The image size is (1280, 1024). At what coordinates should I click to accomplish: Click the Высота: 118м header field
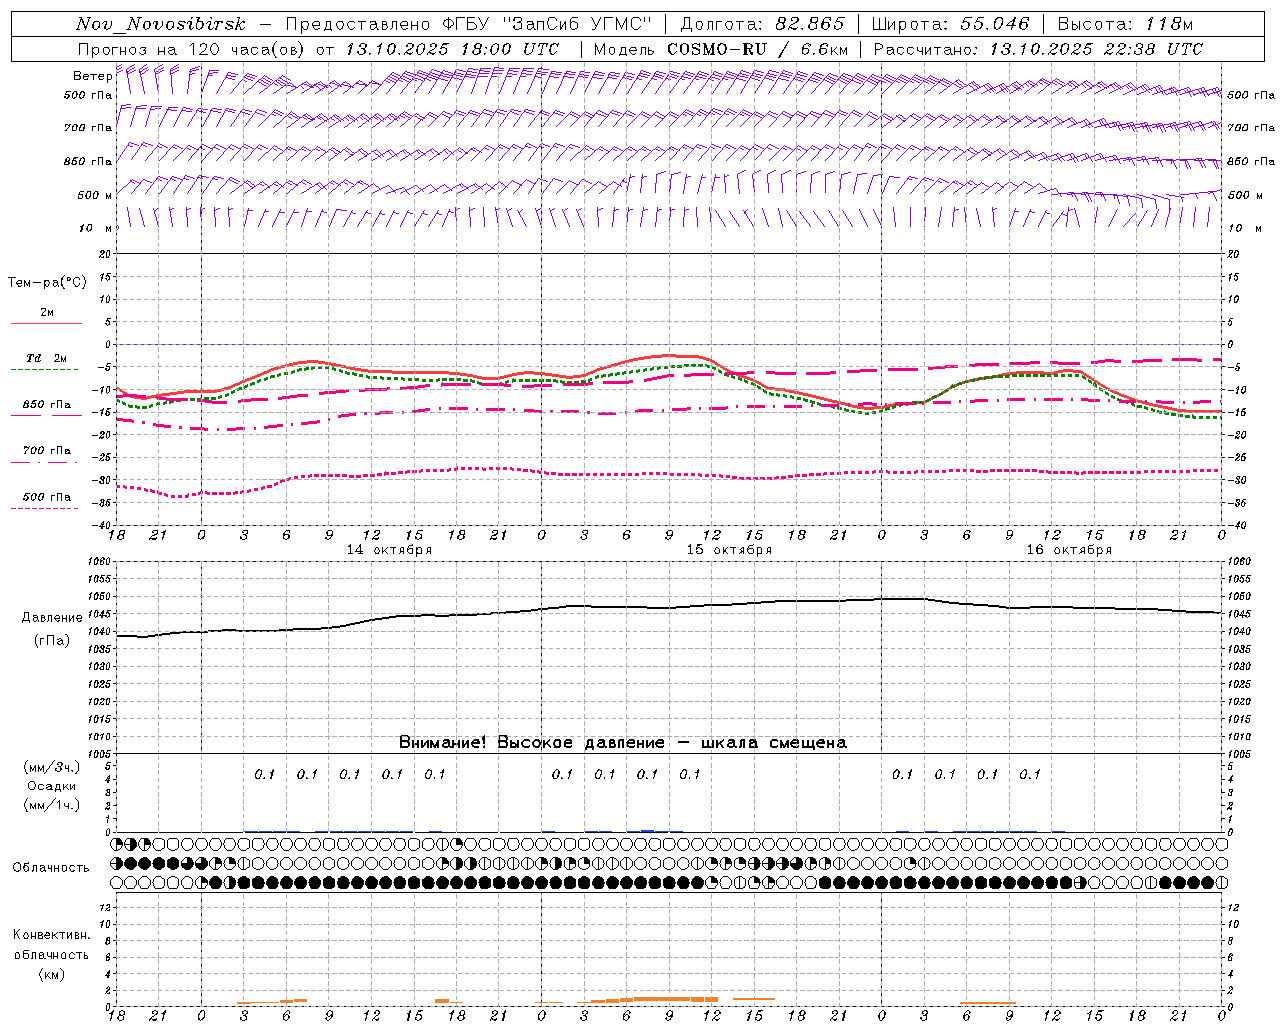pos(1125,24)
